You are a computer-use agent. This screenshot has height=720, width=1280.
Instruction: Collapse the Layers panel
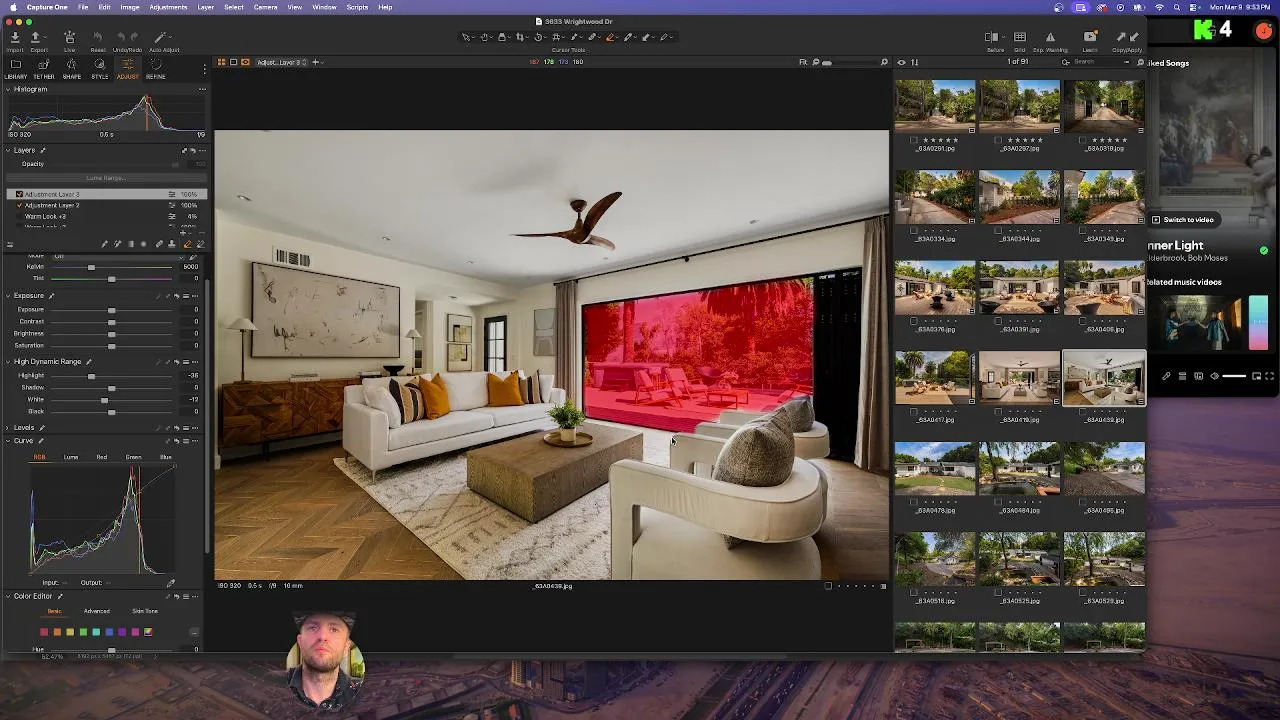9,150
